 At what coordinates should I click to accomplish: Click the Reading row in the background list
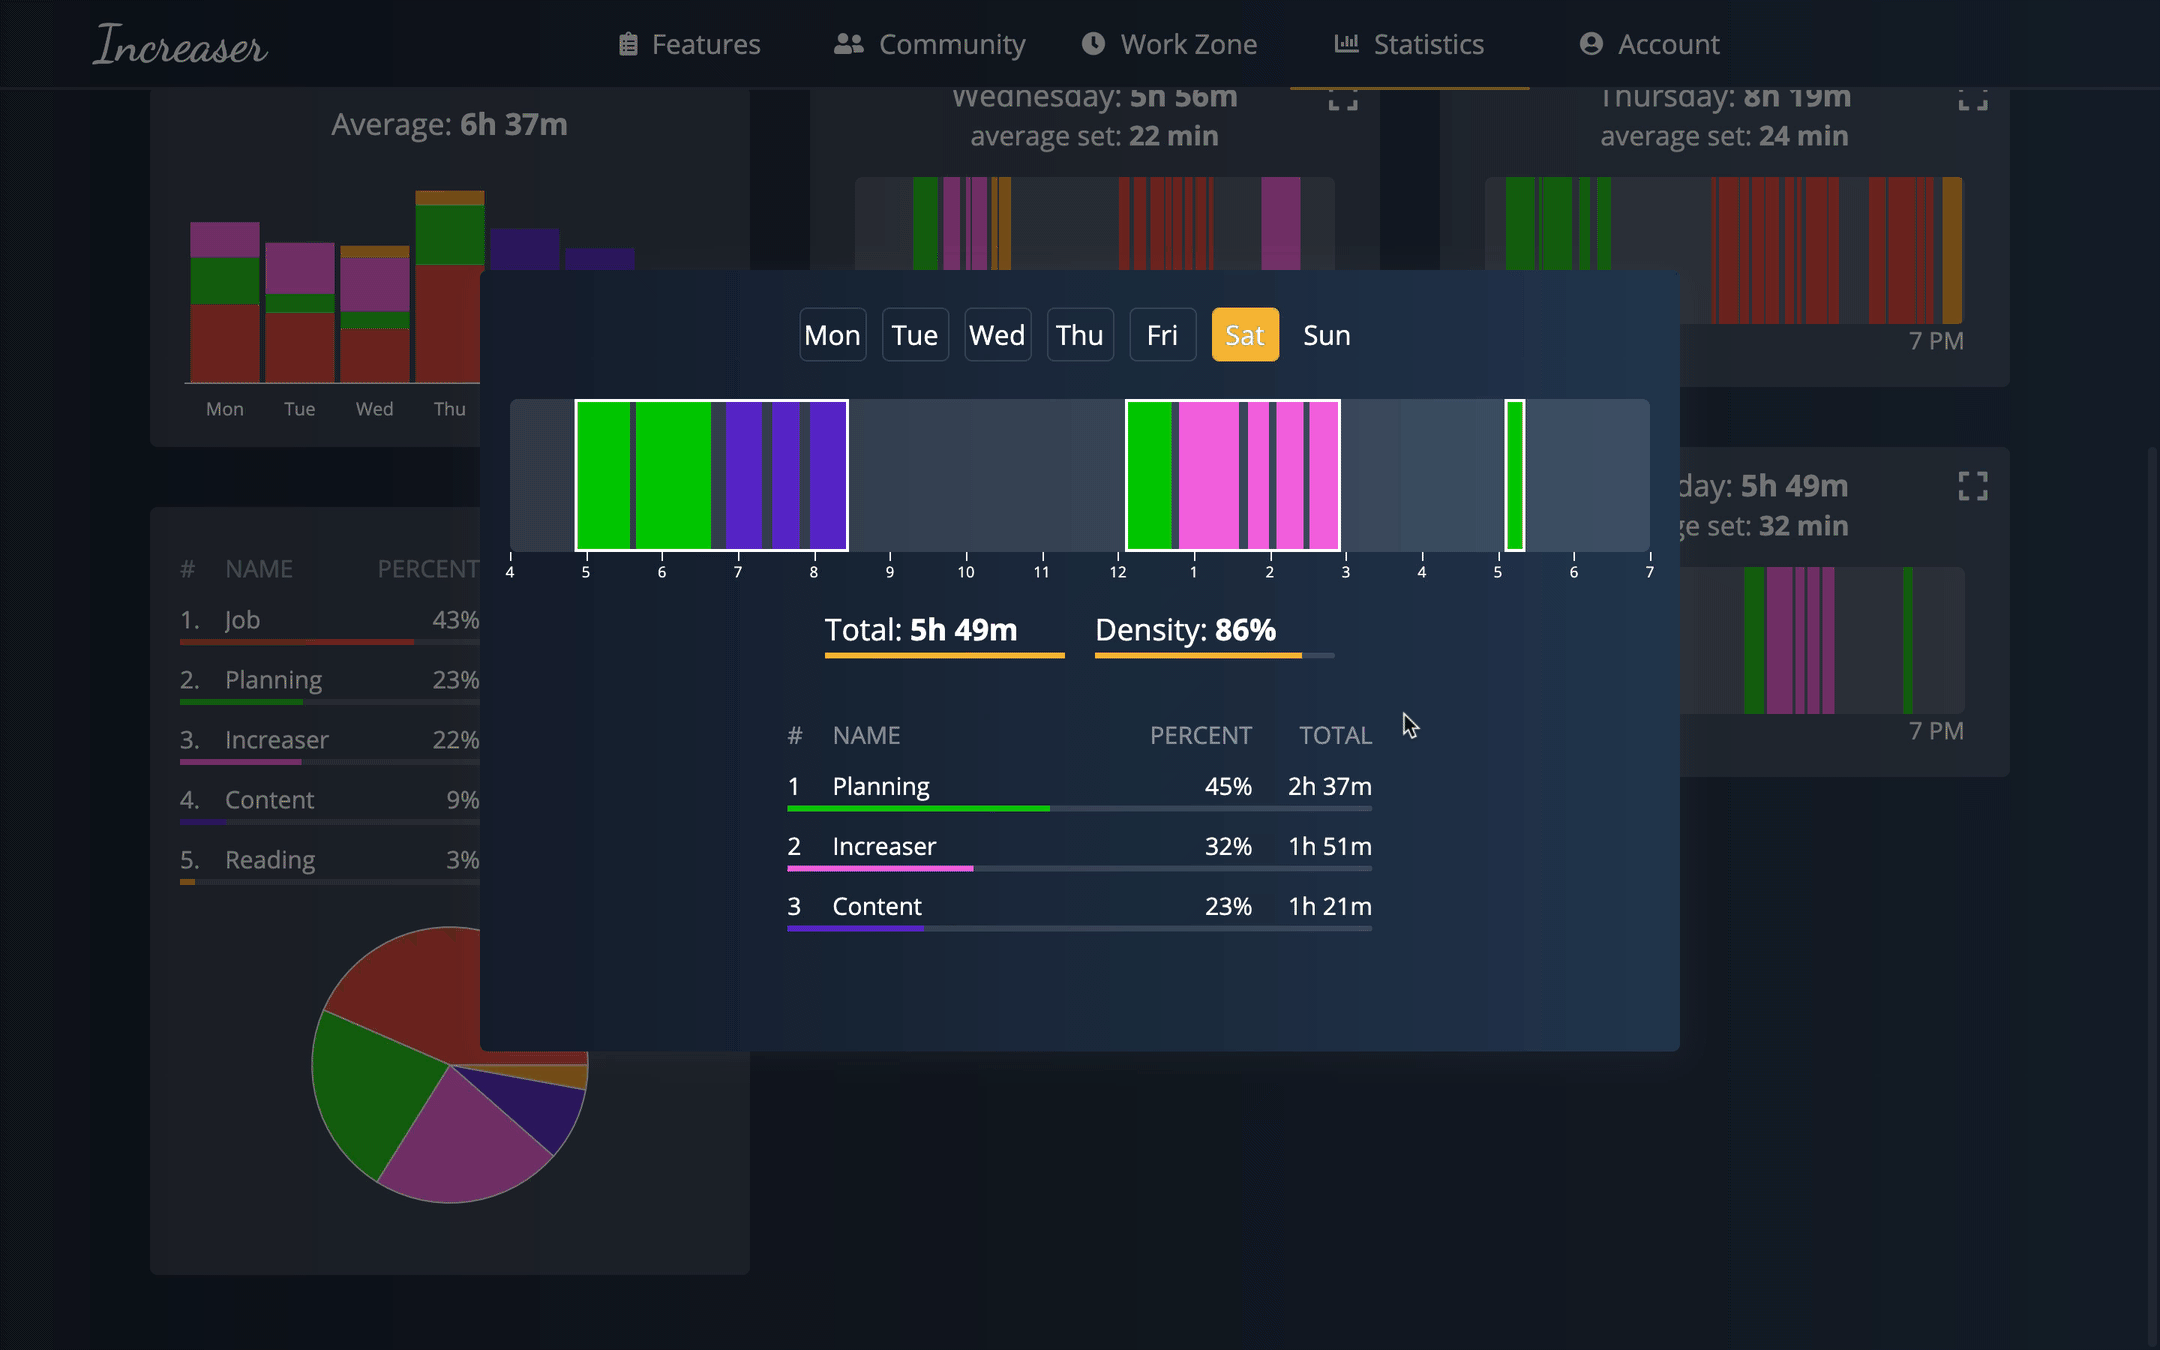[330, 863]
